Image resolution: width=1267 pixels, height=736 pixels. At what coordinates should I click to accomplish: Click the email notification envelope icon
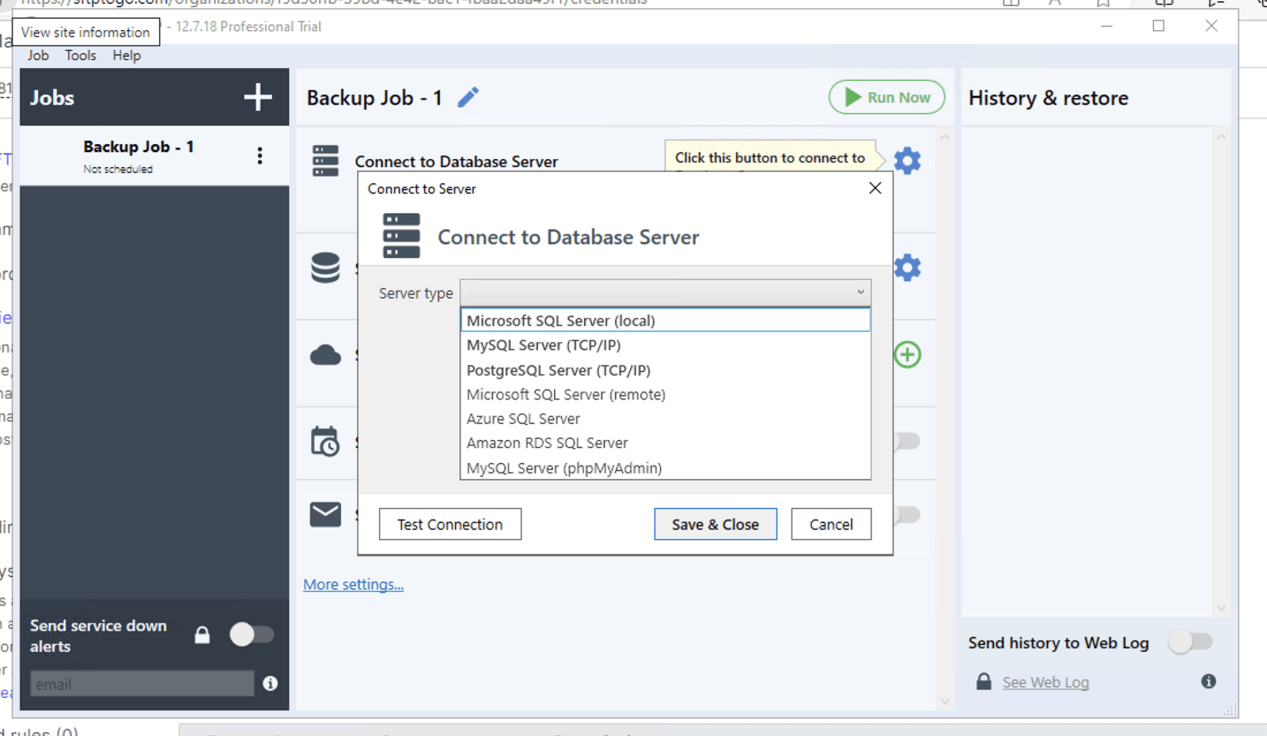tap(325, 514)
